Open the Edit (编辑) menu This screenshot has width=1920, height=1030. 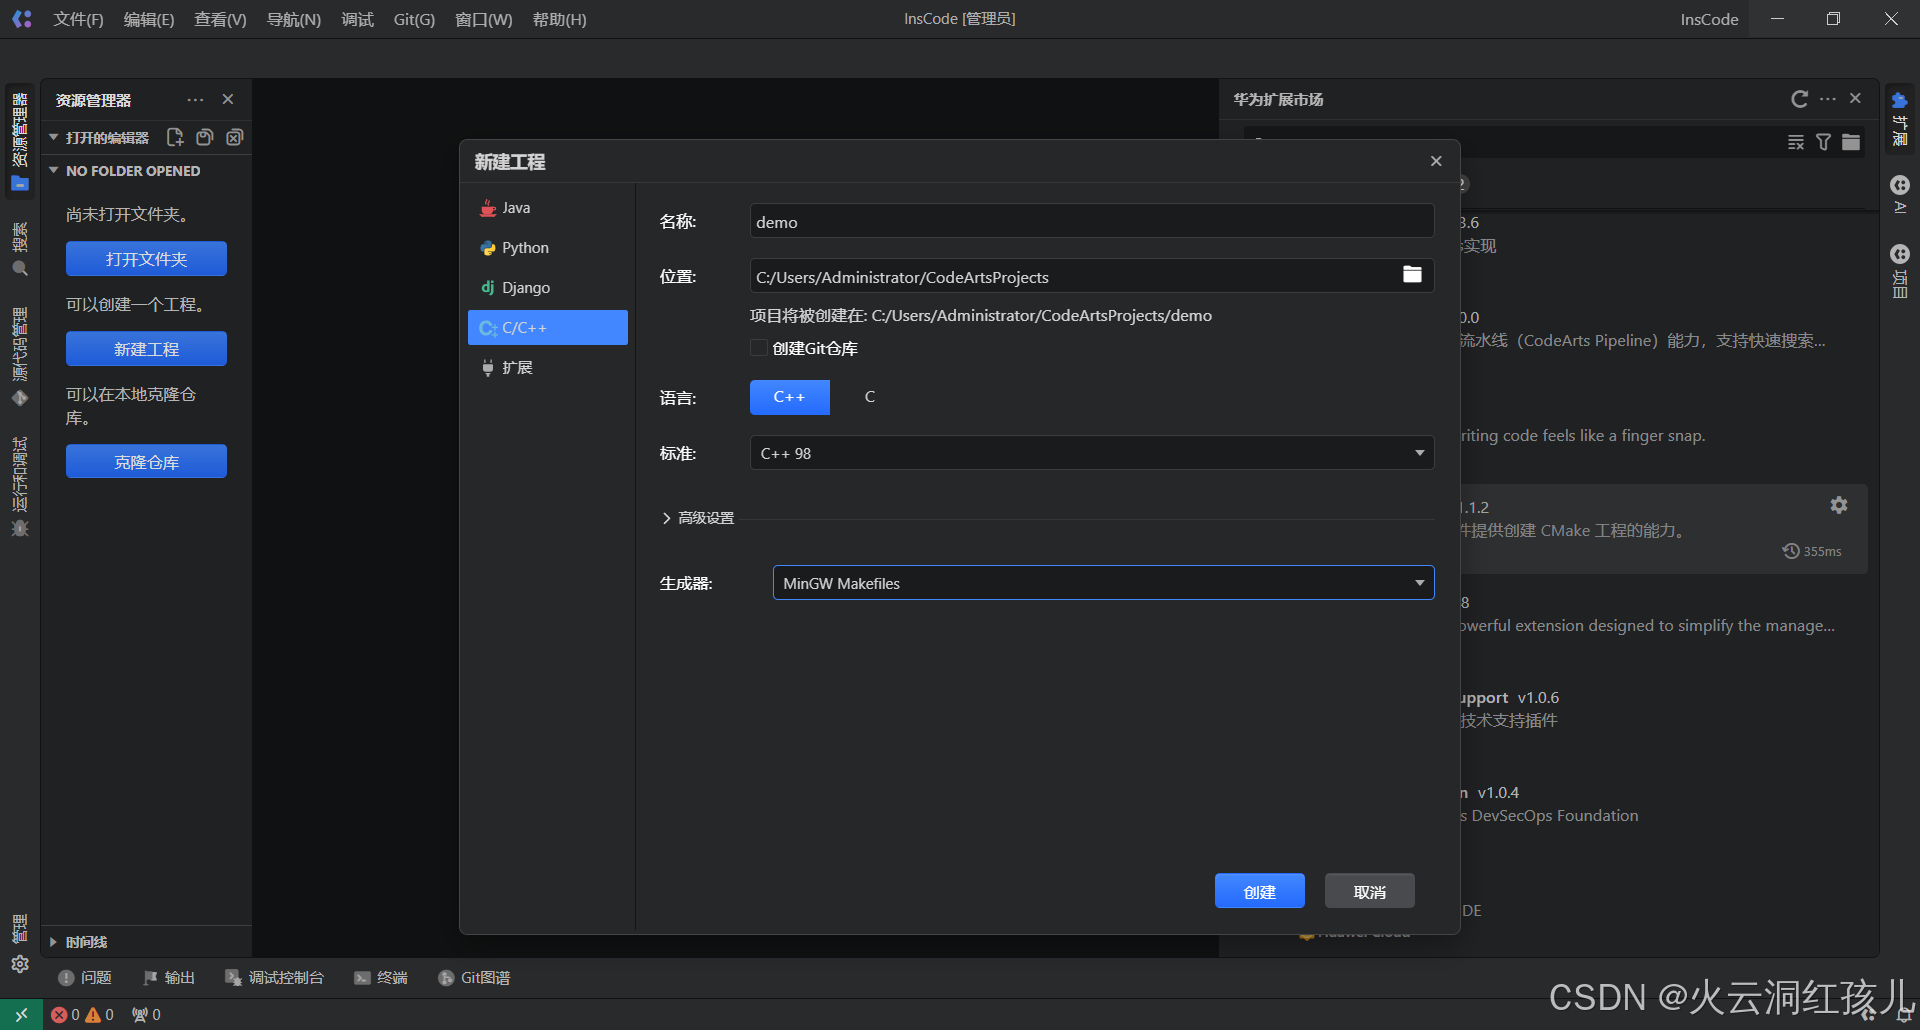click(x=149, y=19)
